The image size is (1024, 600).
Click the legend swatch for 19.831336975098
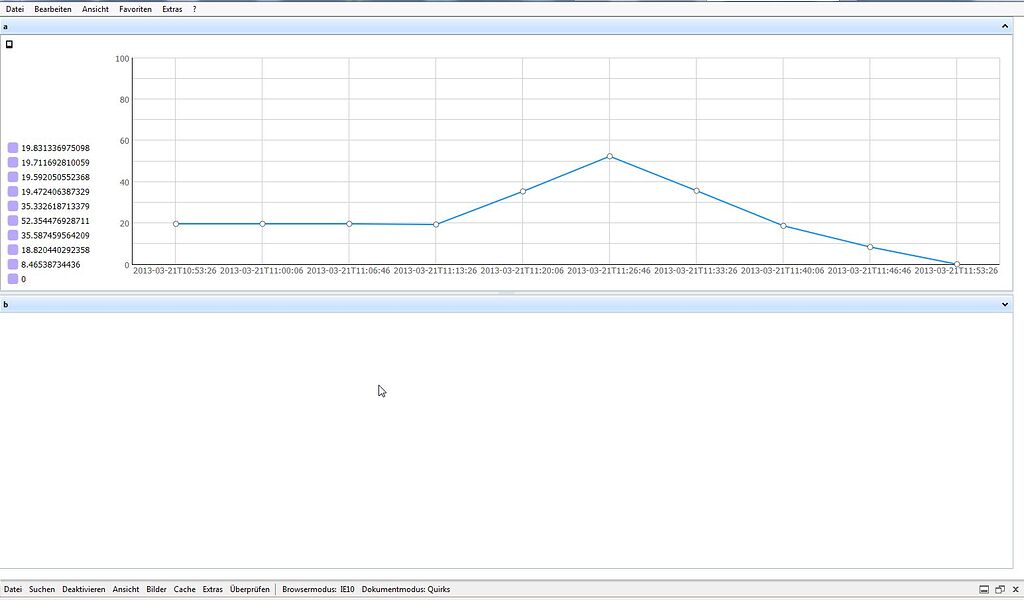[x=13, y=148]
